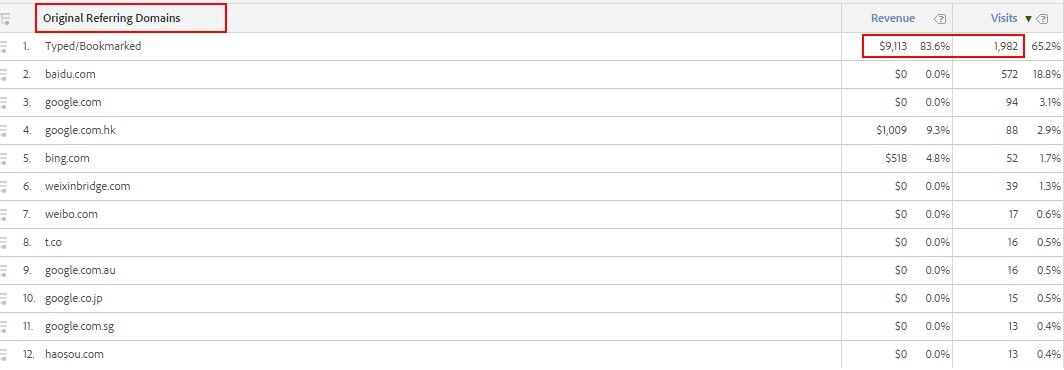The height and width of the screenshot is (370, 1064).
Task: Select the t.co domain entry
Action: (54, 242)
